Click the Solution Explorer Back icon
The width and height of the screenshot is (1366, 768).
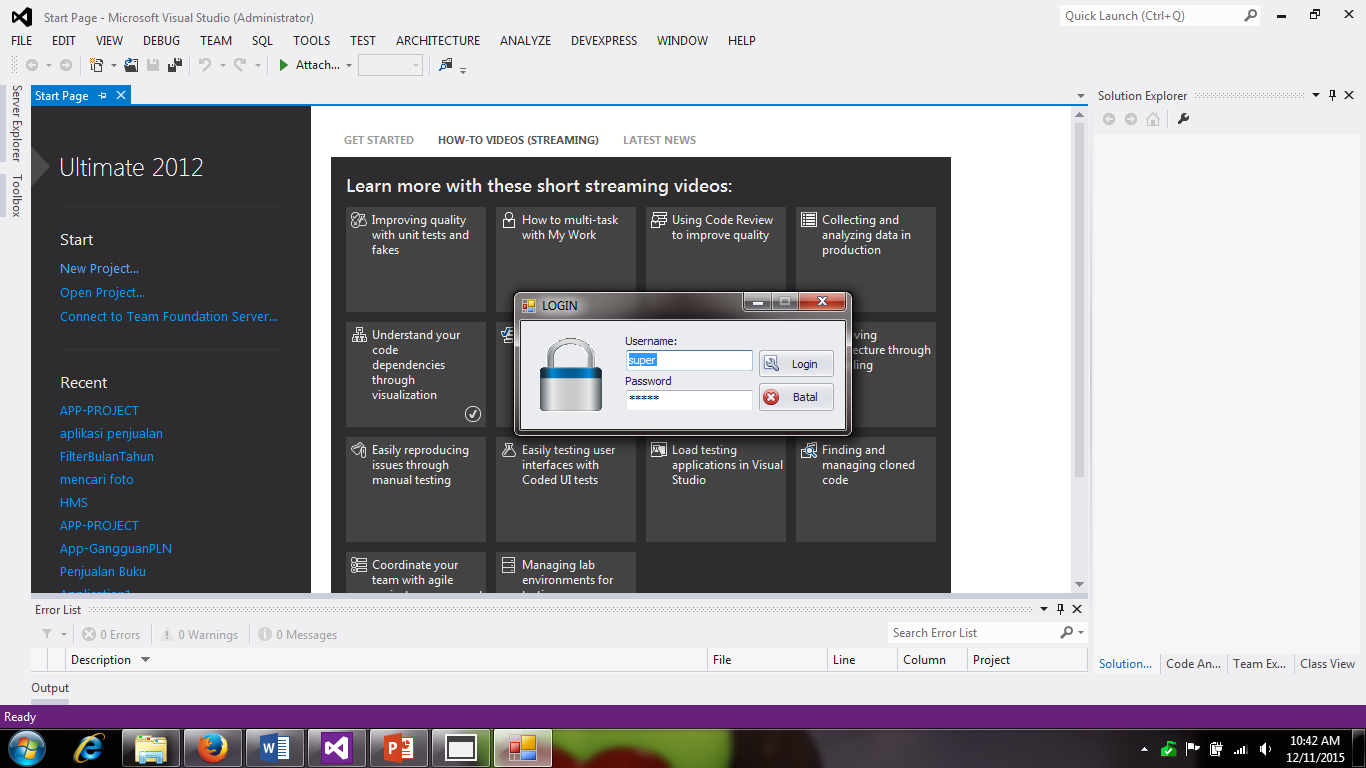click(x=1109, y=119)
